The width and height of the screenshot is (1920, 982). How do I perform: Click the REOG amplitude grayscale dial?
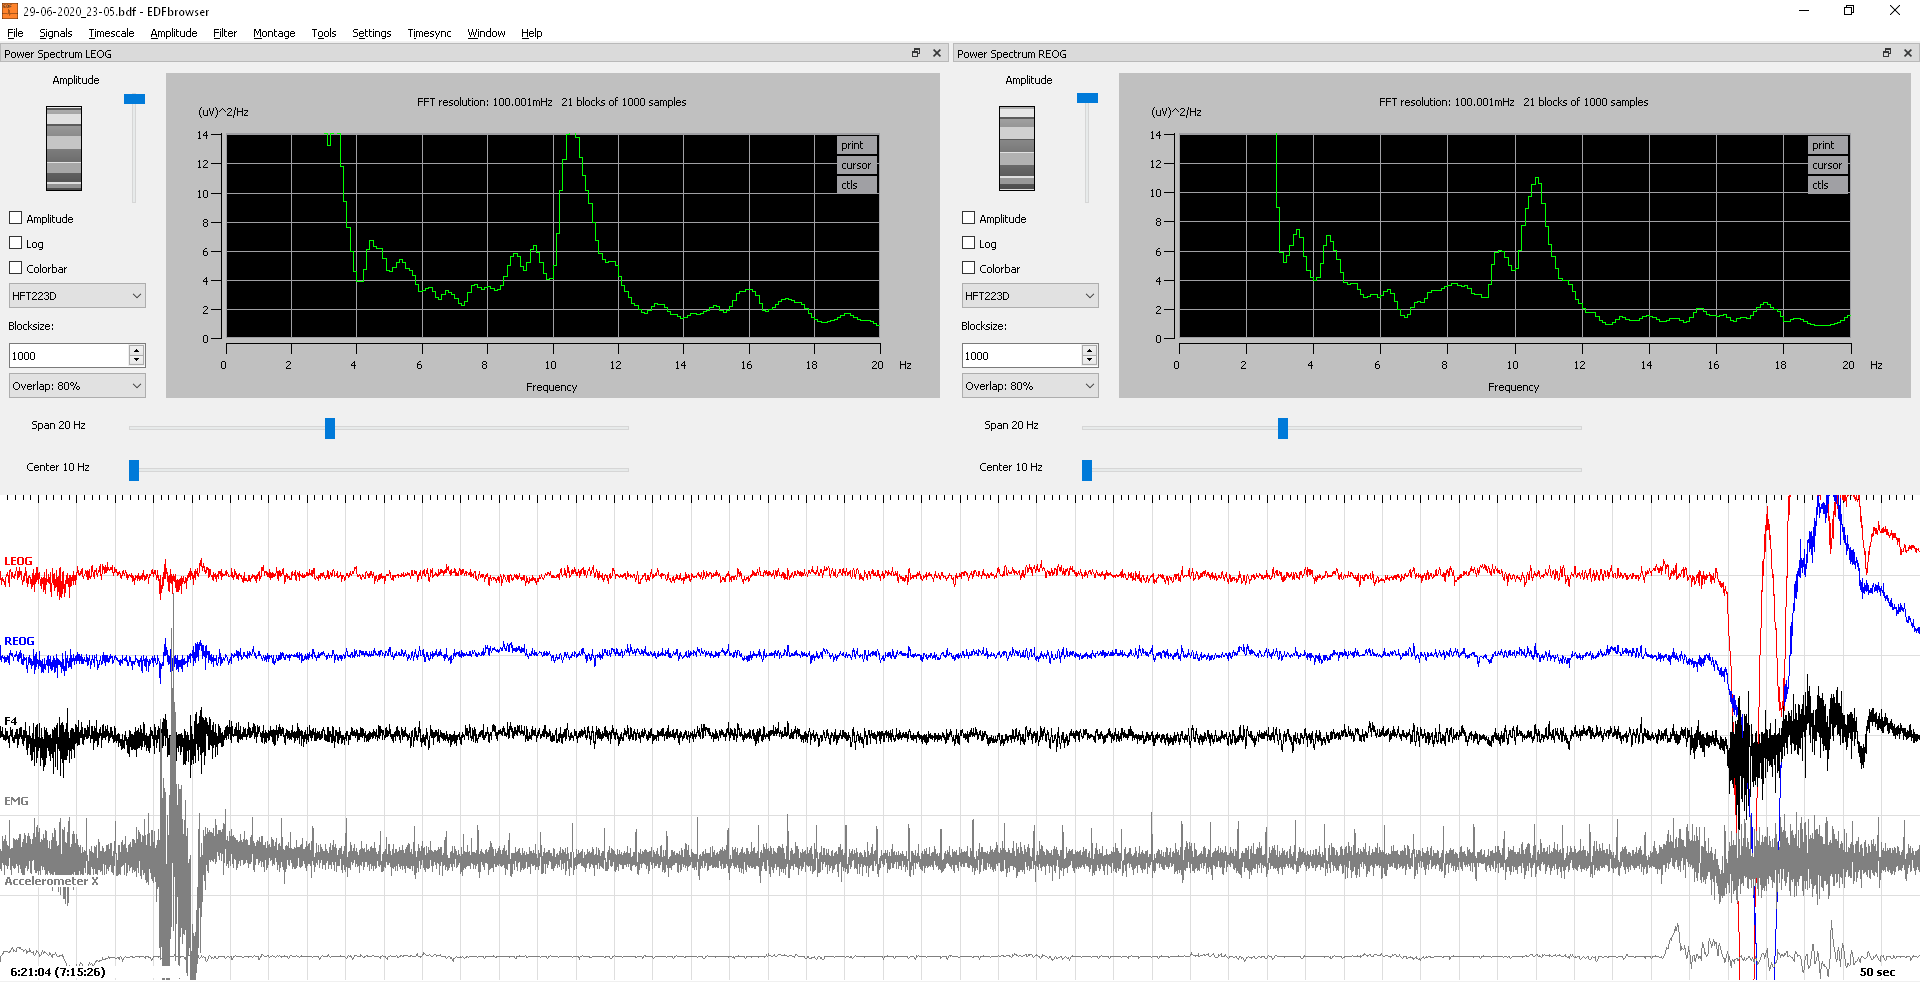(x=1017, y=148)
